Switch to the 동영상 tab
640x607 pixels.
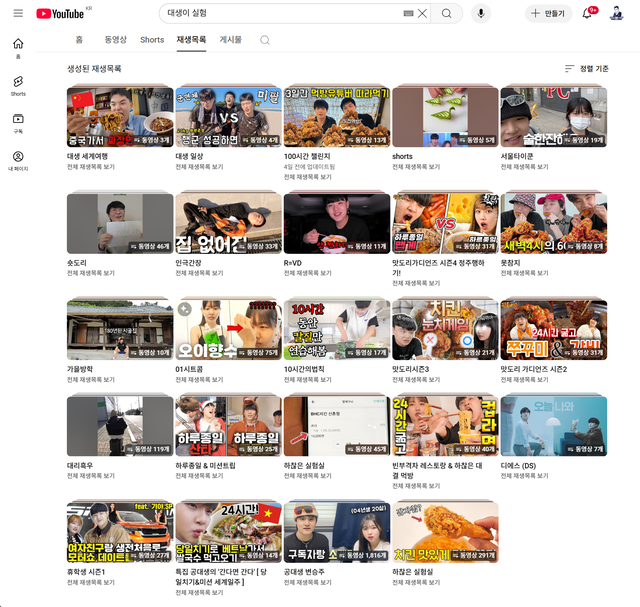click(x=115, y=40)
